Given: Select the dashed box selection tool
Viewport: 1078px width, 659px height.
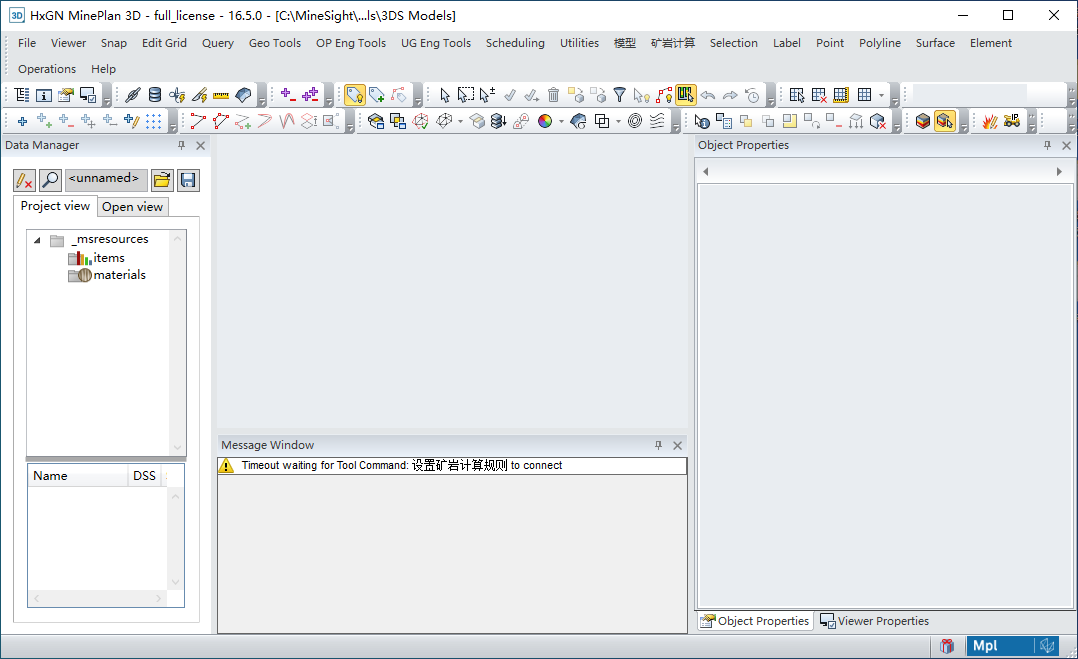Looking at the screenshot, I should [465, 95].
